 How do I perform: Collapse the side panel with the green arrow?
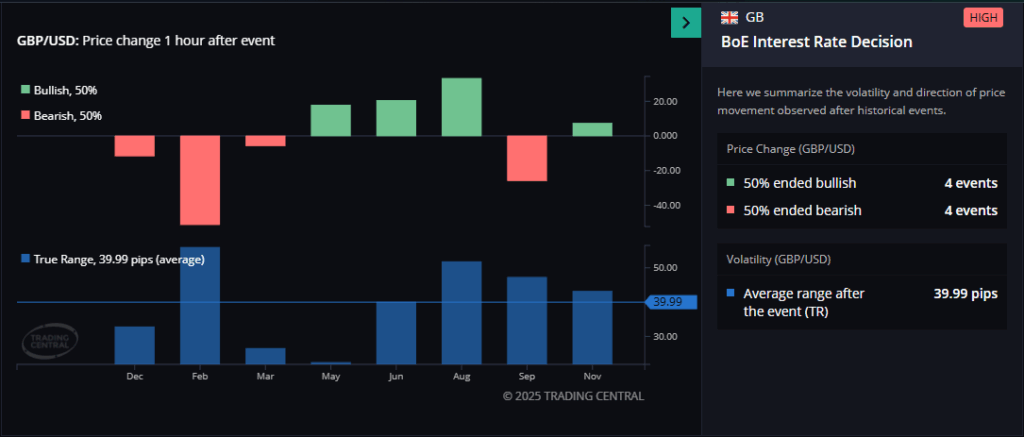click(x=685, y=22)
